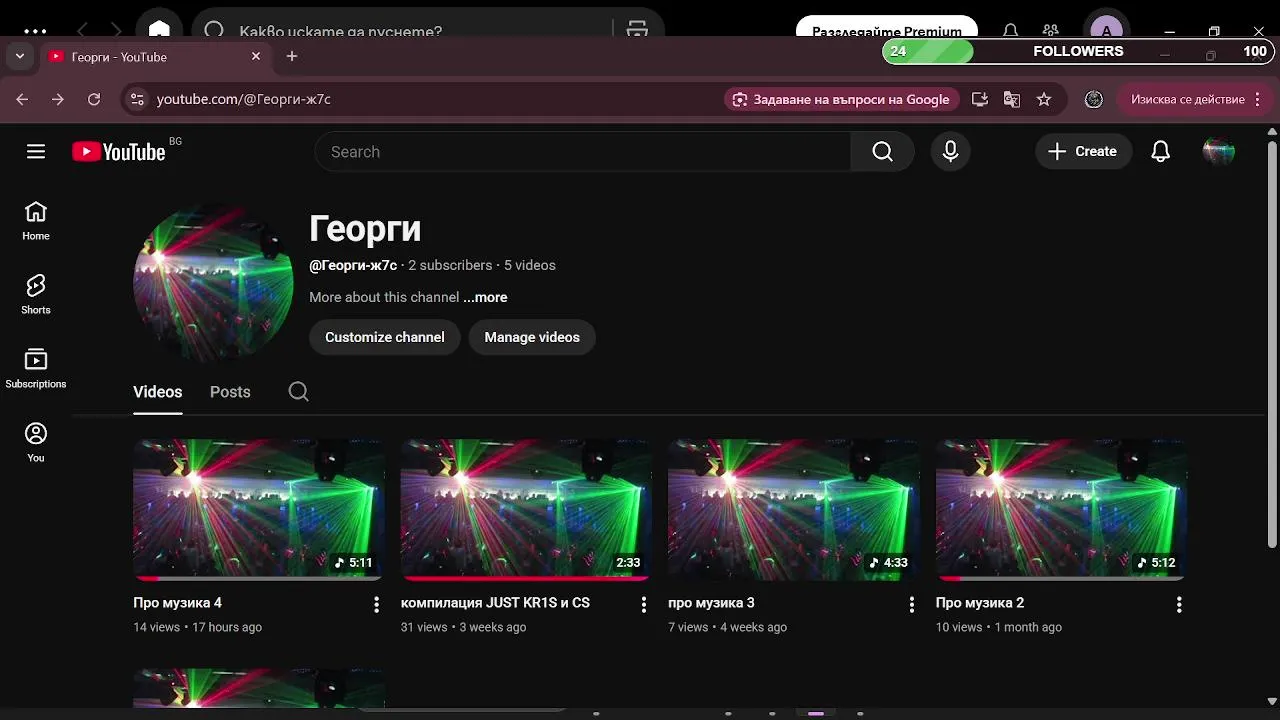
Task: Select the Георги - YouTube browser tab
Action: (155, 57)
